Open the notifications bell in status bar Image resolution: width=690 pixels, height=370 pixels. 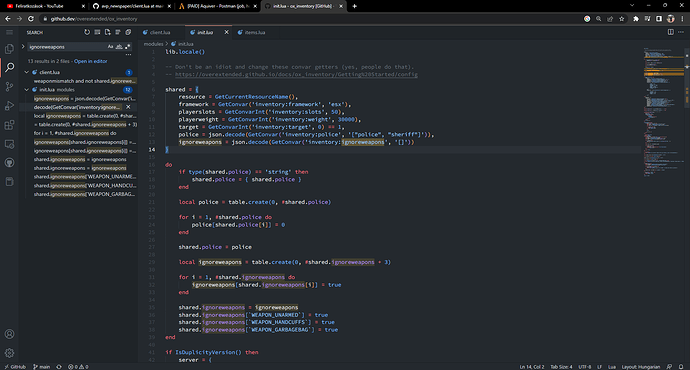click(681, 366)
